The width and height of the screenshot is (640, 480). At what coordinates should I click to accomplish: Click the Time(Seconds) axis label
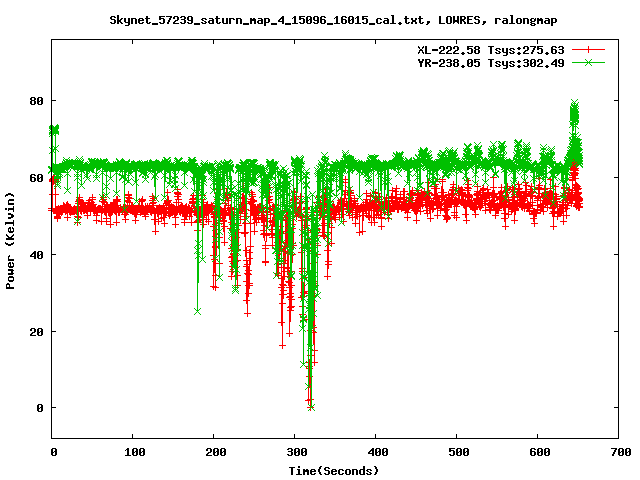[333, 471]
